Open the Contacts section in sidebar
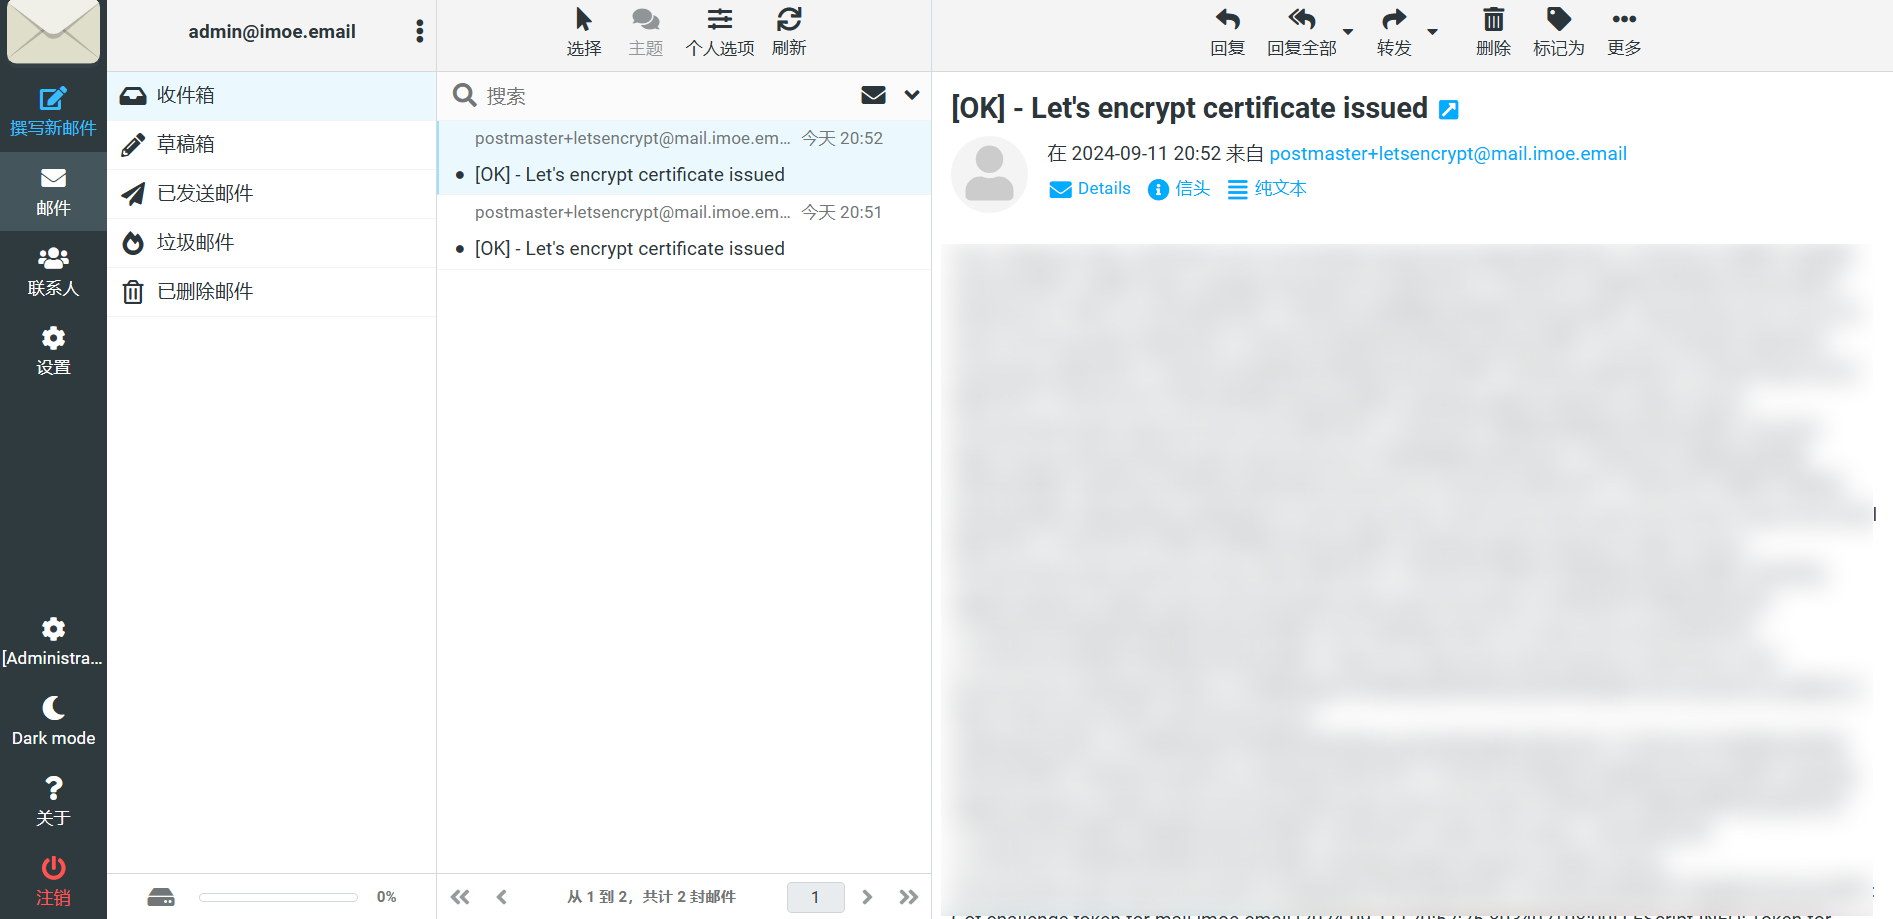This screenshot has width=1893, height=919. pos(53,272)
